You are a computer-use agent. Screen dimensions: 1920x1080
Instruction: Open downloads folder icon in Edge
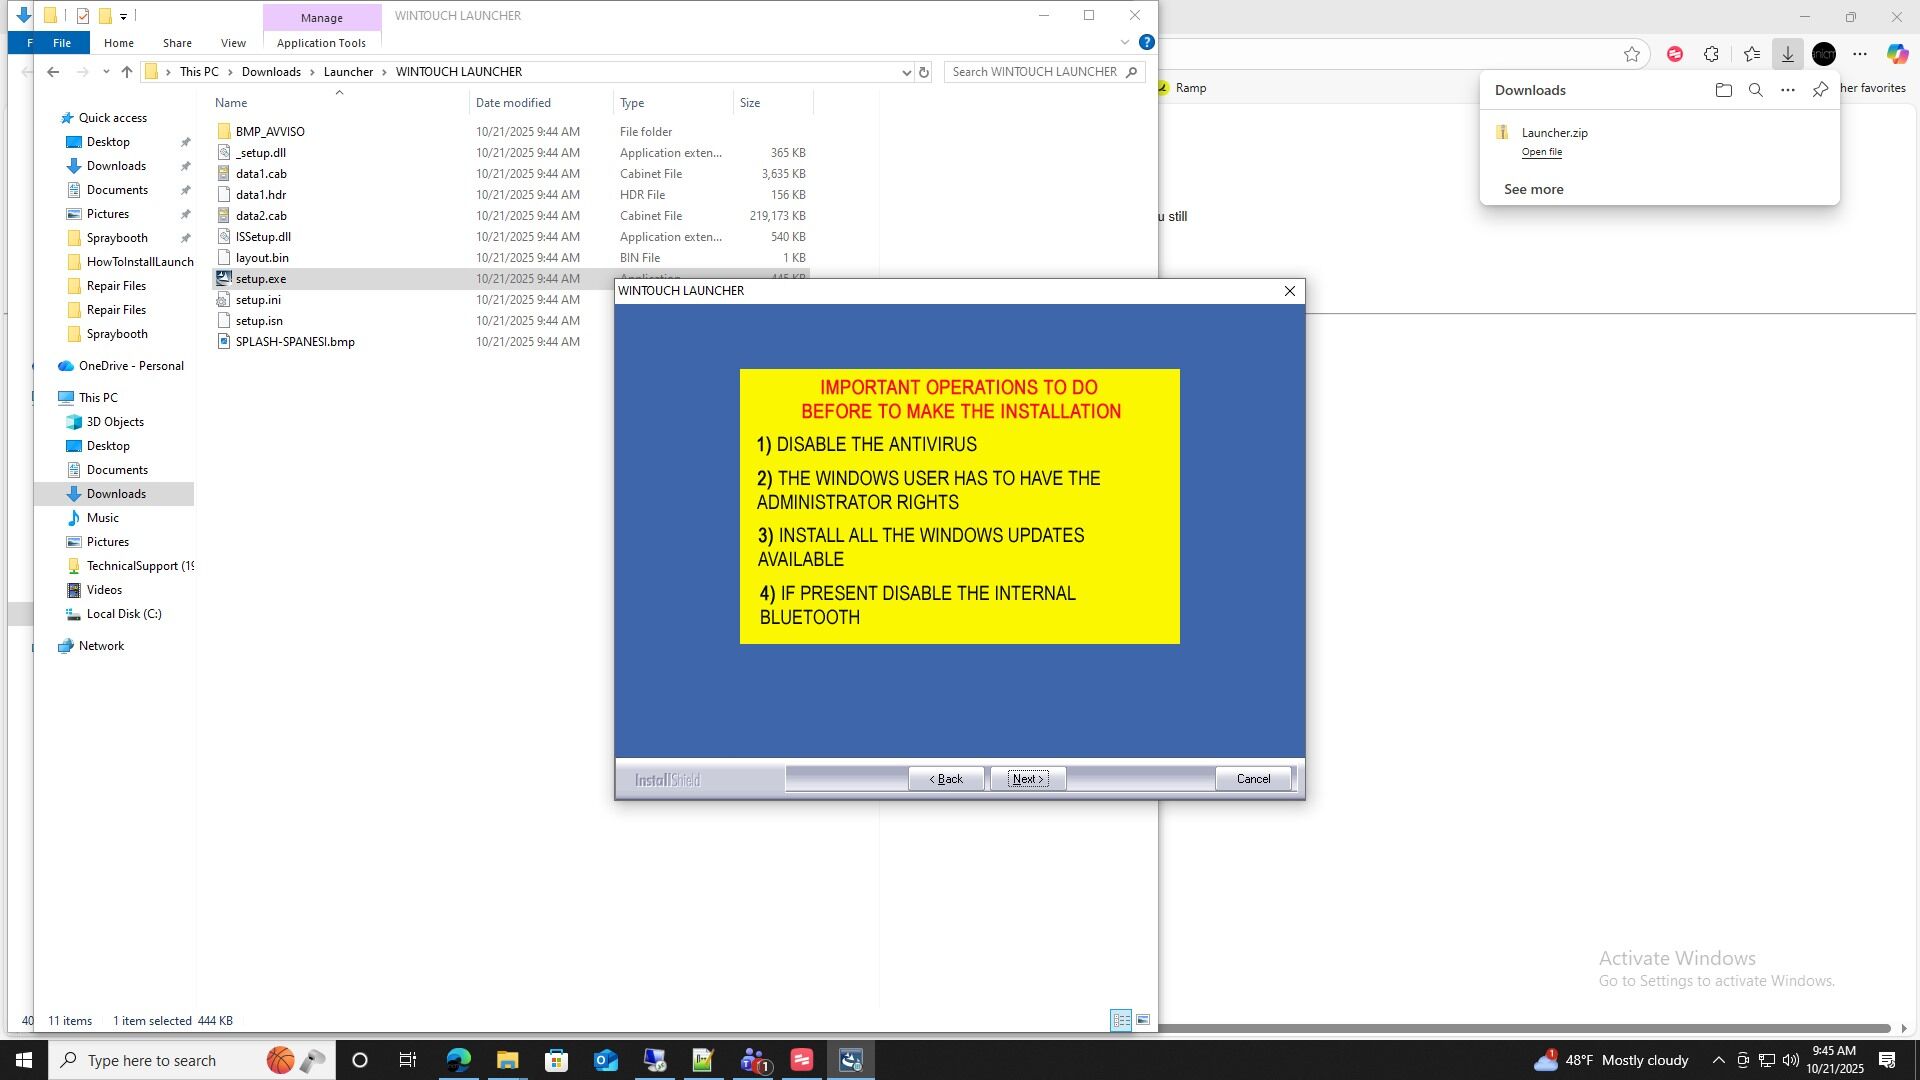tap(1723, 90)
